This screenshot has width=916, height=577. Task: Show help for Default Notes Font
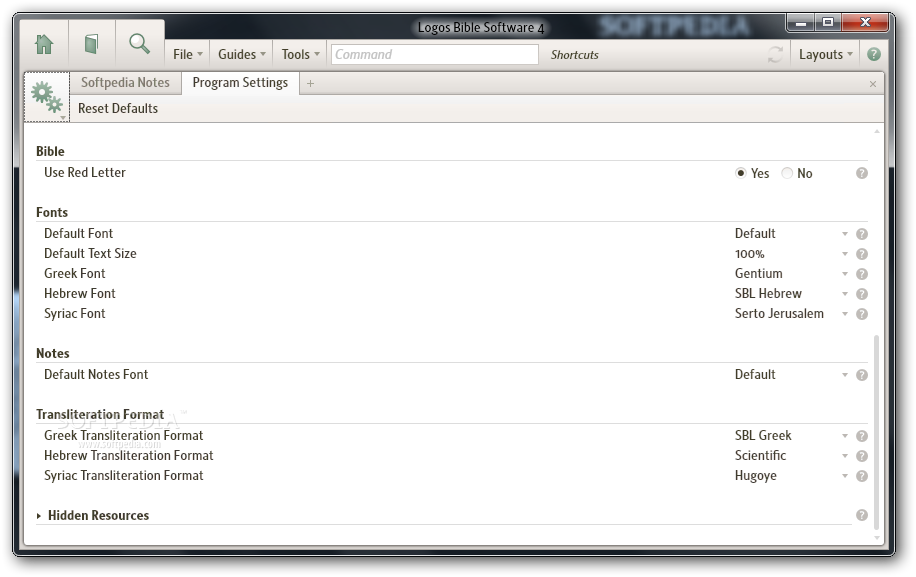(x=862, y=375)
